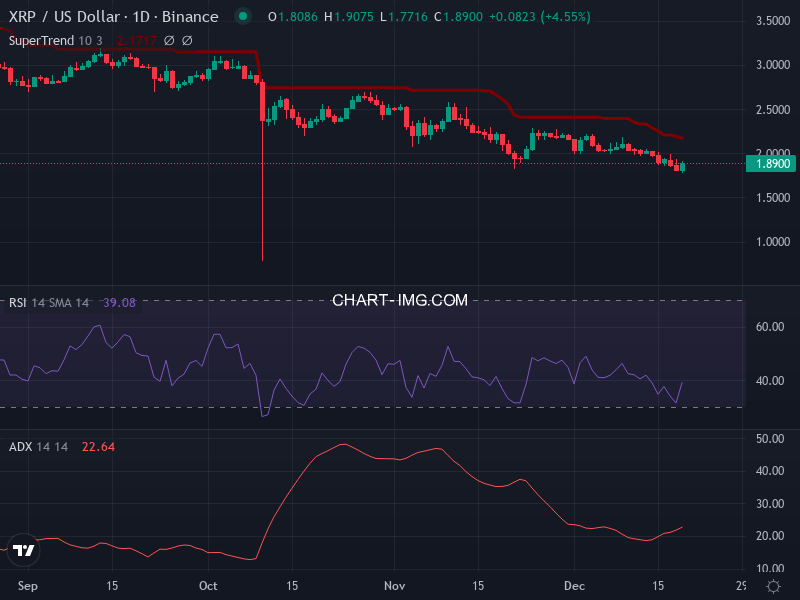Toggle the second SuperTrend hide icon

(x=187, y=41)
